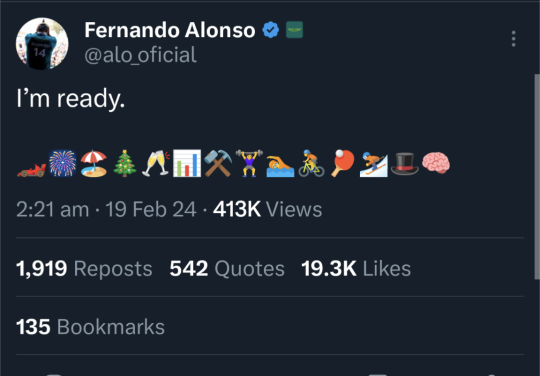View the 19.3K Likes list

(x=356, y=269)
